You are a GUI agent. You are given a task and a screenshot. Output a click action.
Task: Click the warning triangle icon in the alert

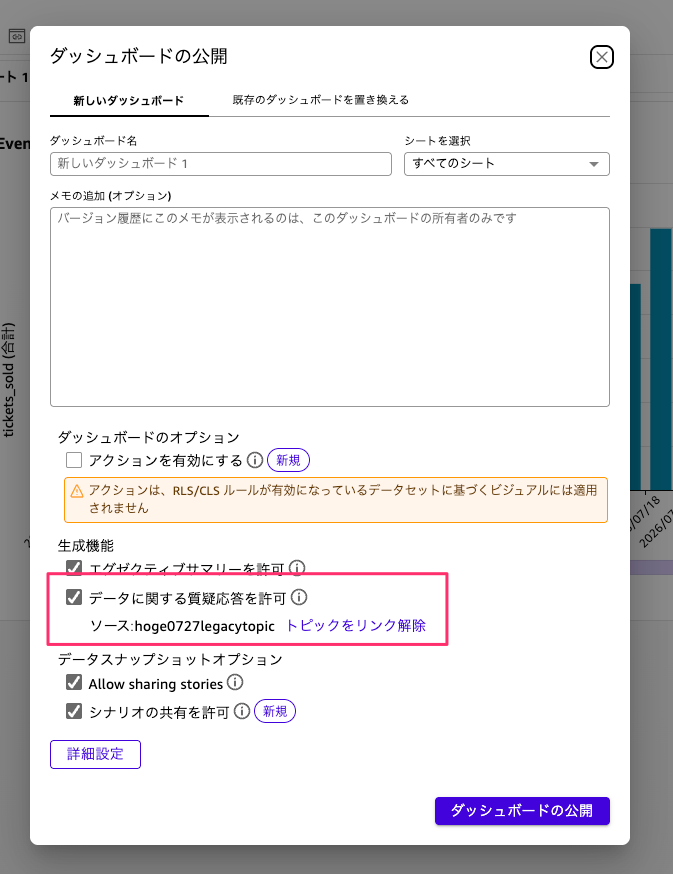pos(77,491)
